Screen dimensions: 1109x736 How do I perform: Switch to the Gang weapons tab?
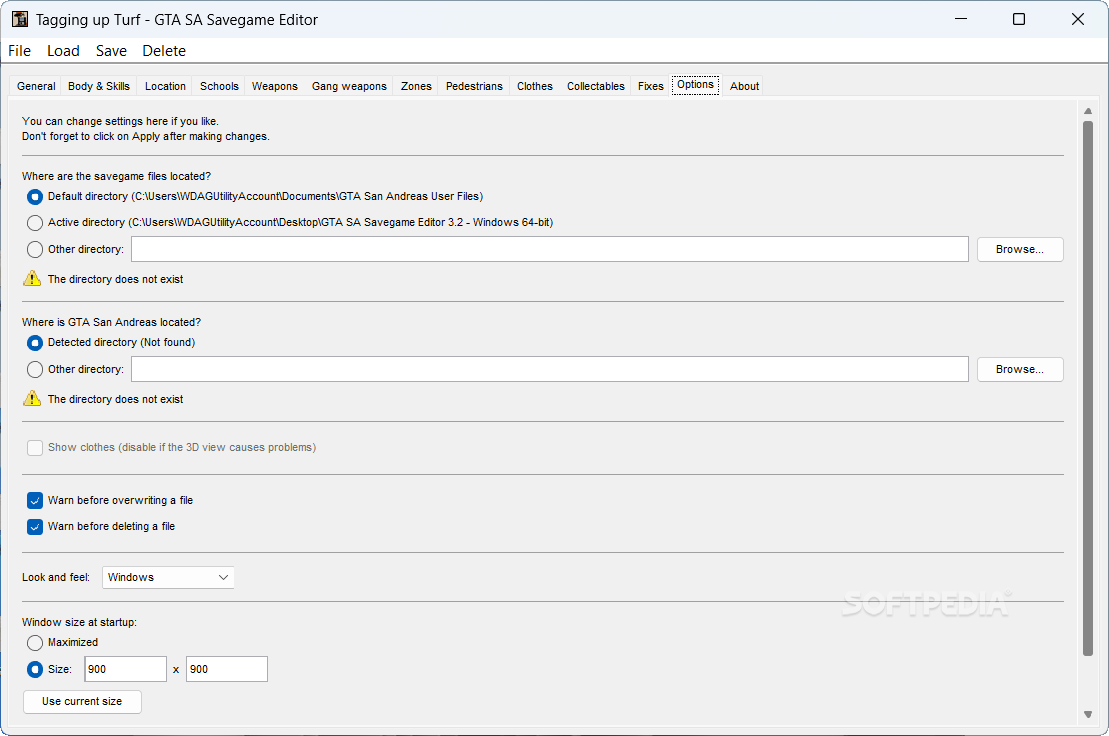click(x=349, y=86)
